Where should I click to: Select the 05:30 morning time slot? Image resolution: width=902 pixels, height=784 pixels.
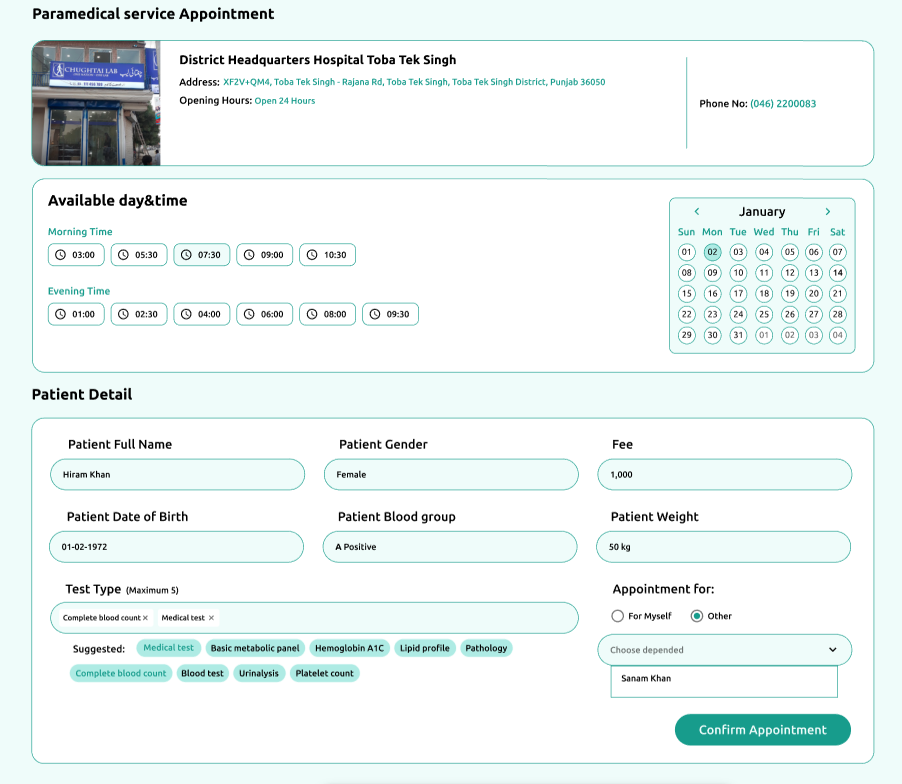[x=139, y=255]
